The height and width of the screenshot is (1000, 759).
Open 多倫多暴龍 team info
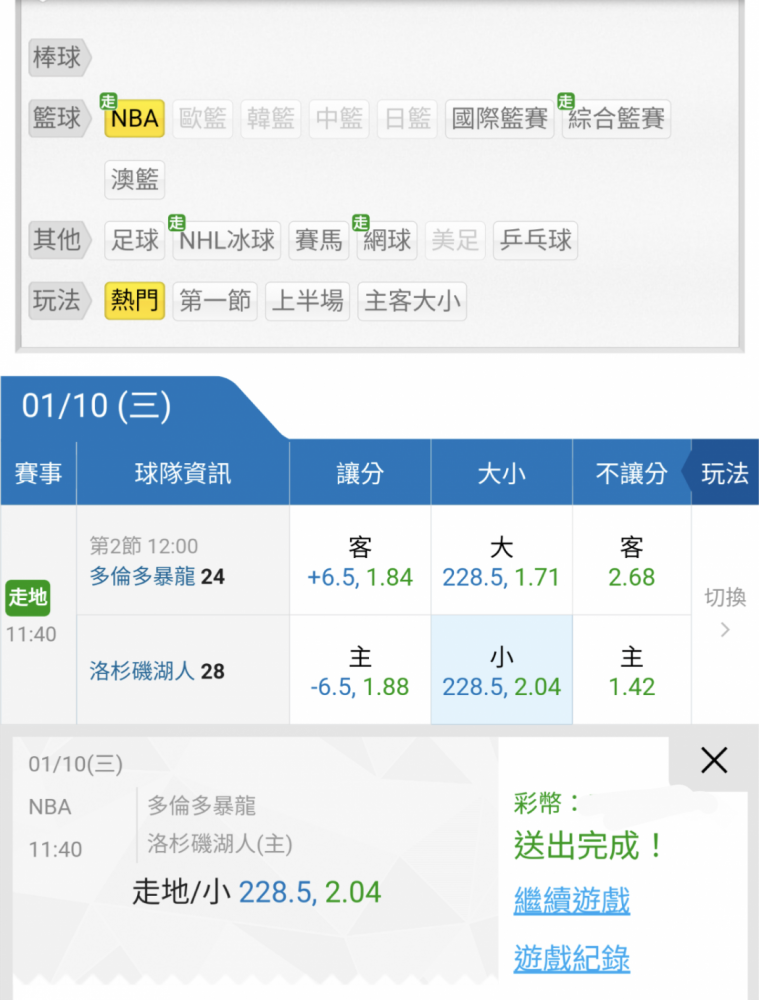tap(142, 577)
